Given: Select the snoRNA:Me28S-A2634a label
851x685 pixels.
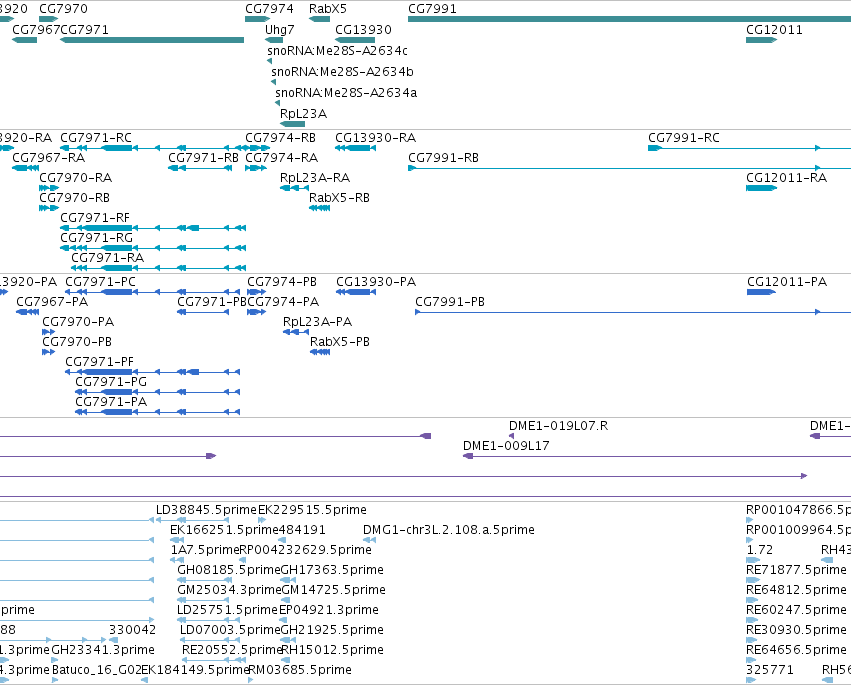Looking at the screenshot, I should point(346,93).
